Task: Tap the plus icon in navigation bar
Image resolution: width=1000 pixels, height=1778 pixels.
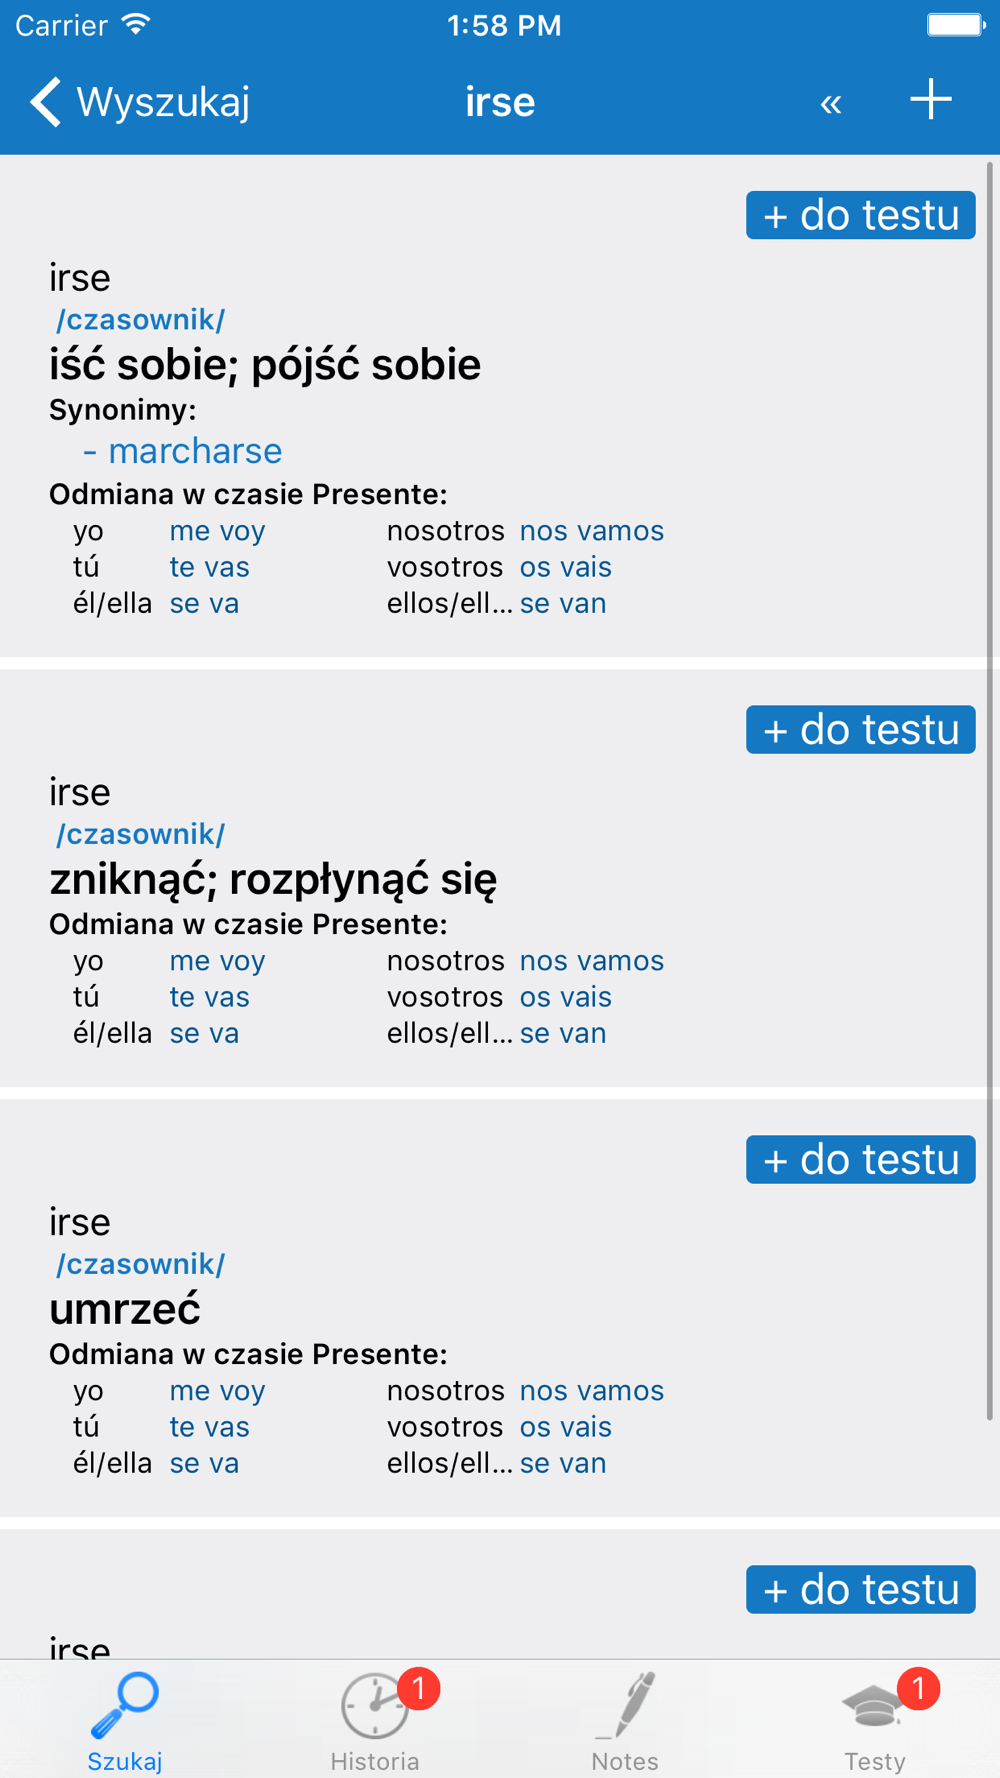Action: 930,100
